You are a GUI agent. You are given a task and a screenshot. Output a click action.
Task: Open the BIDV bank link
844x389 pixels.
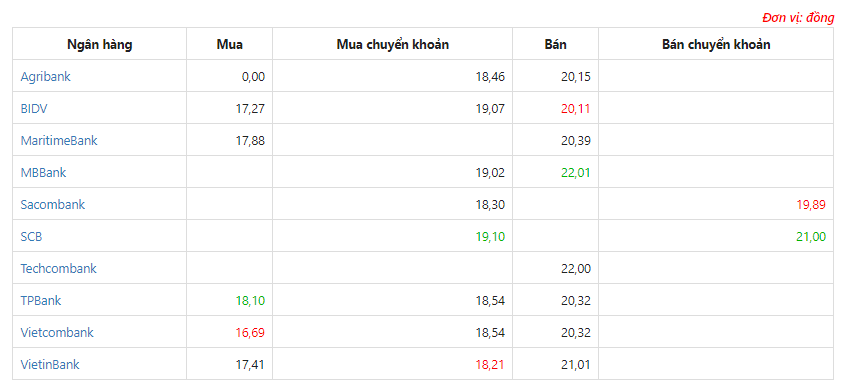coord(34,109)
